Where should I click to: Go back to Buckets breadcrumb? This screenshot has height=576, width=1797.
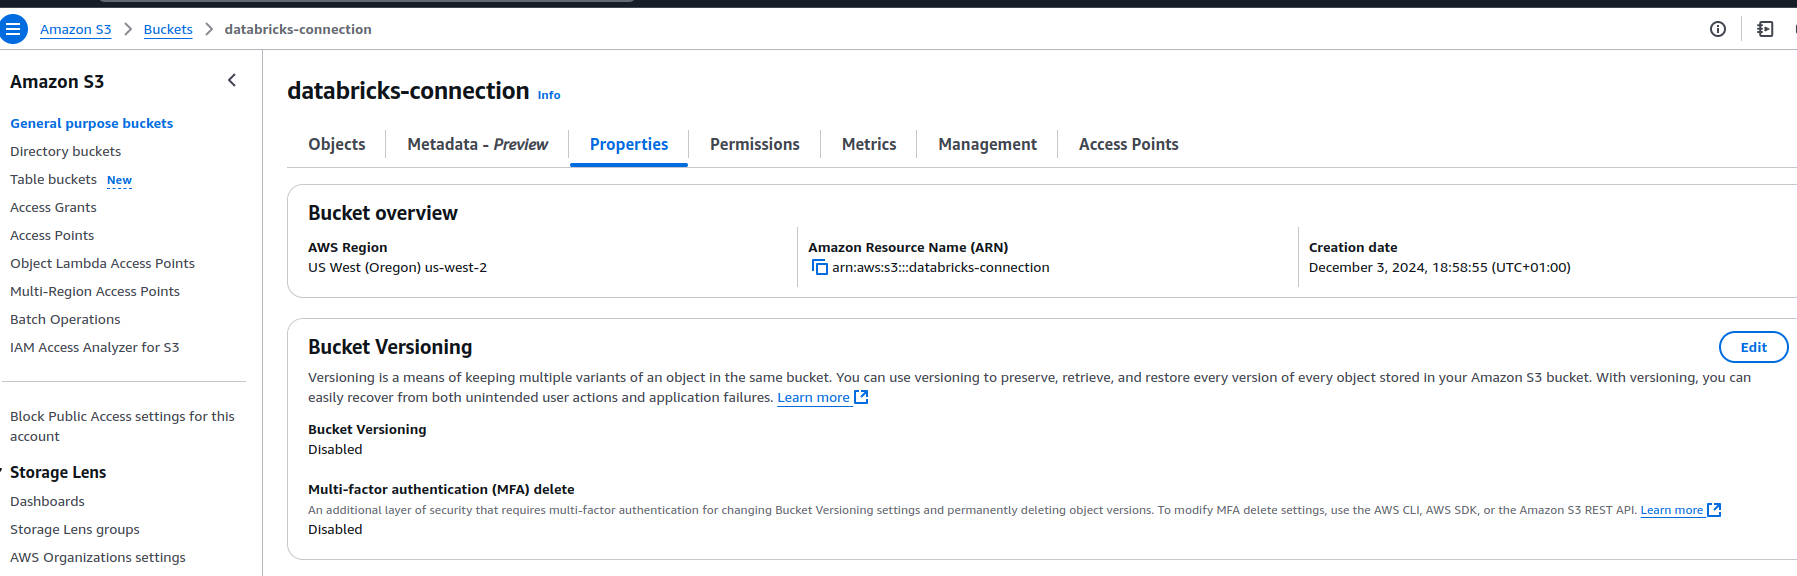point(168,29)
